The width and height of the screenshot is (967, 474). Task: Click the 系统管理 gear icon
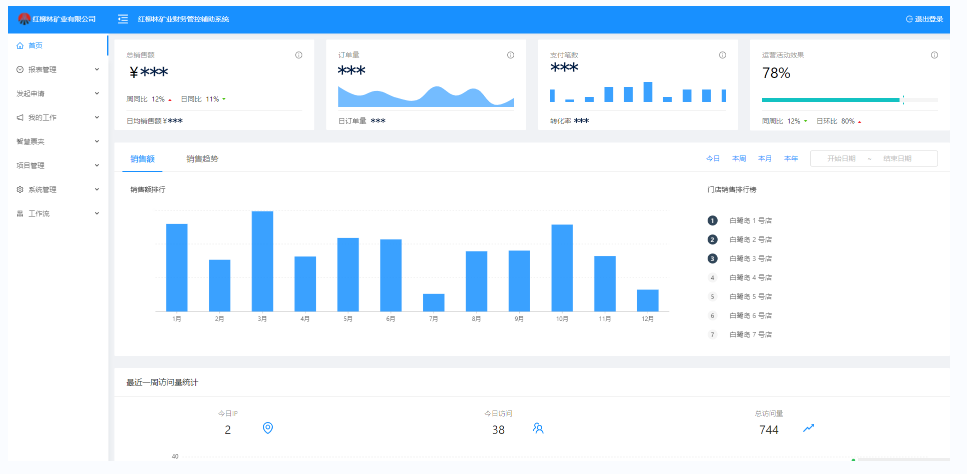20,190
